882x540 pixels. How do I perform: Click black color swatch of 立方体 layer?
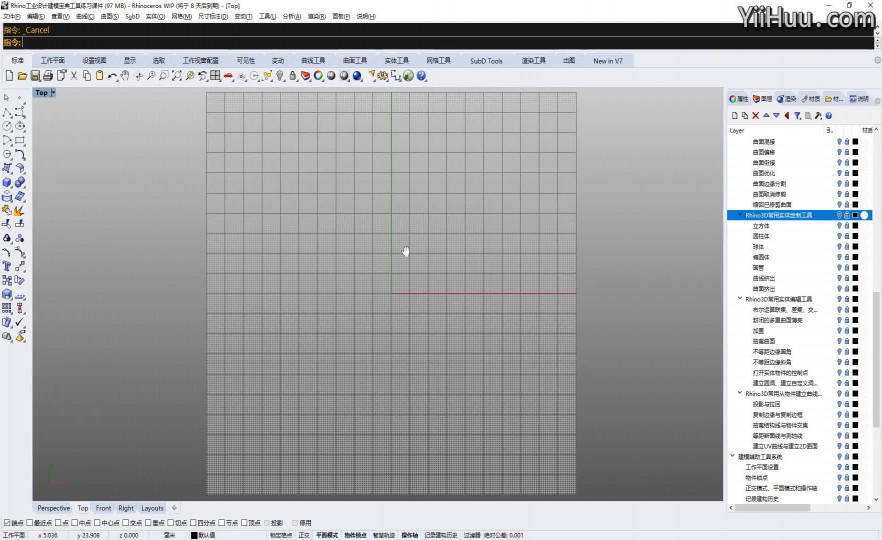[856, 226]
